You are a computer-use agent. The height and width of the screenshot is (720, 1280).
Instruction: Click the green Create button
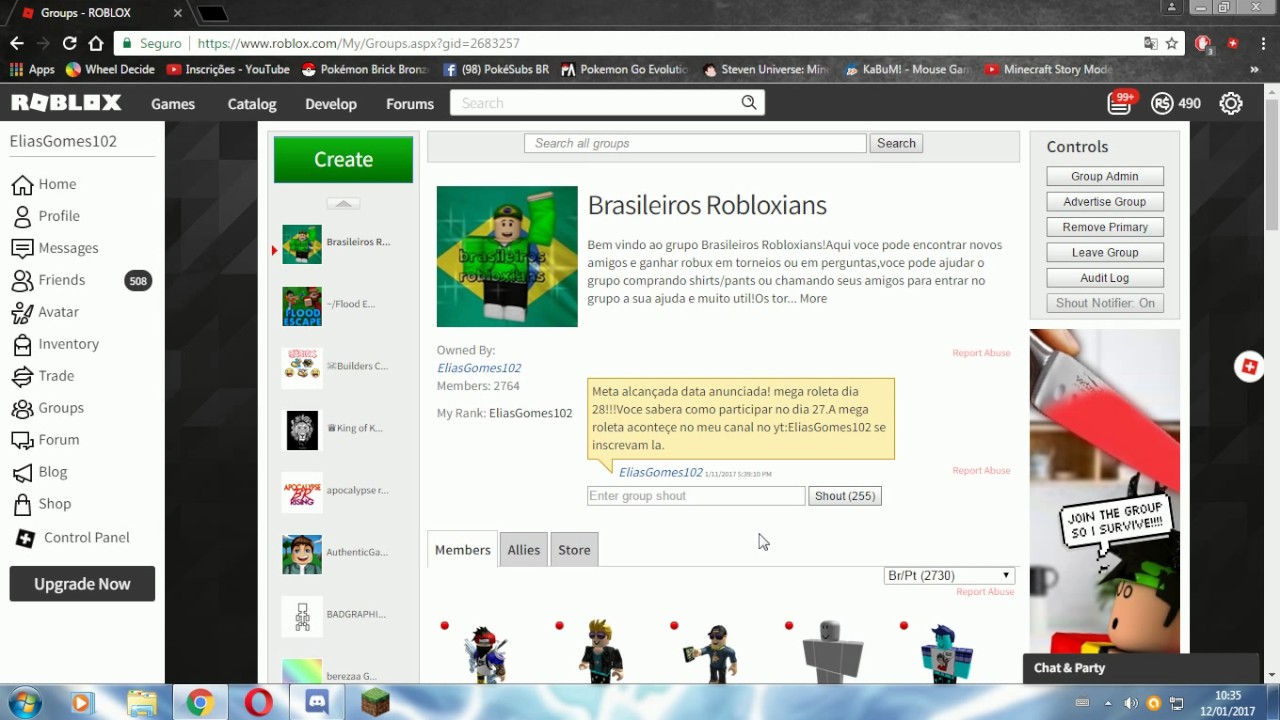[343, 160]
